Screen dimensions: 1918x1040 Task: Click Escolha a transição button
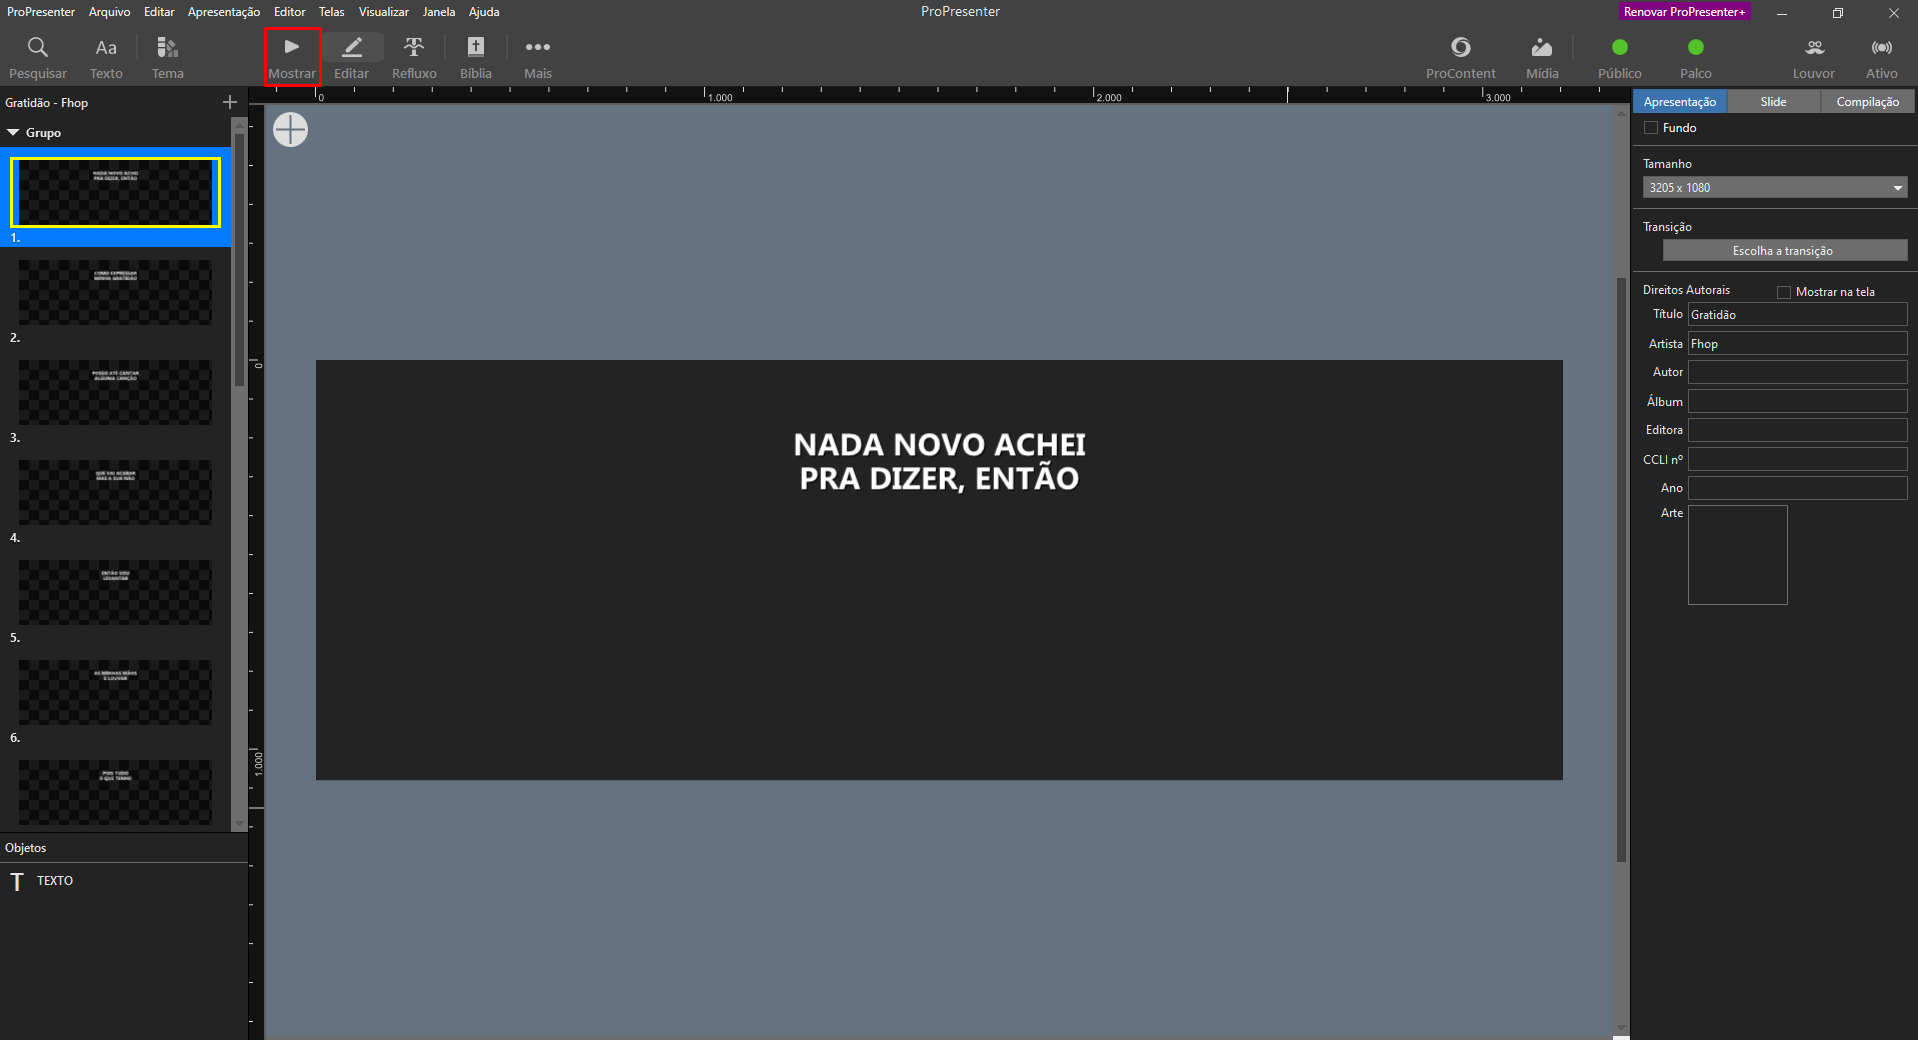click(x=1785, y=251)
